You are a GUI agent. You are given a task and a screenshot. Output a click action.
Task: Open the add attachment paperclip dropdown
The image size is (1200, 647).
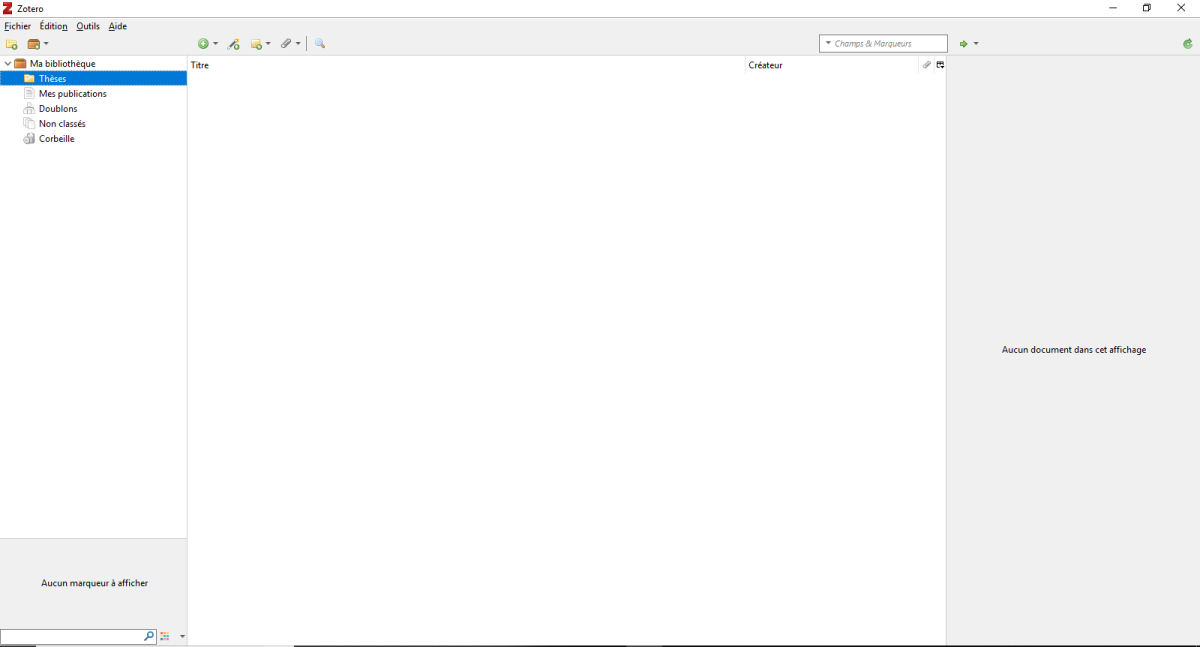pos(290,44)
